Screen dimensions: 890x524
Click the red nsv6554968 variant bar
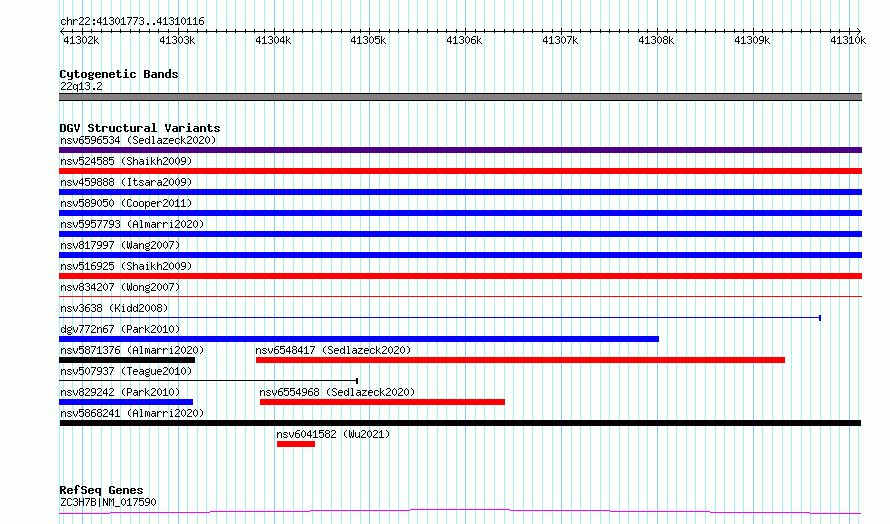382,402
